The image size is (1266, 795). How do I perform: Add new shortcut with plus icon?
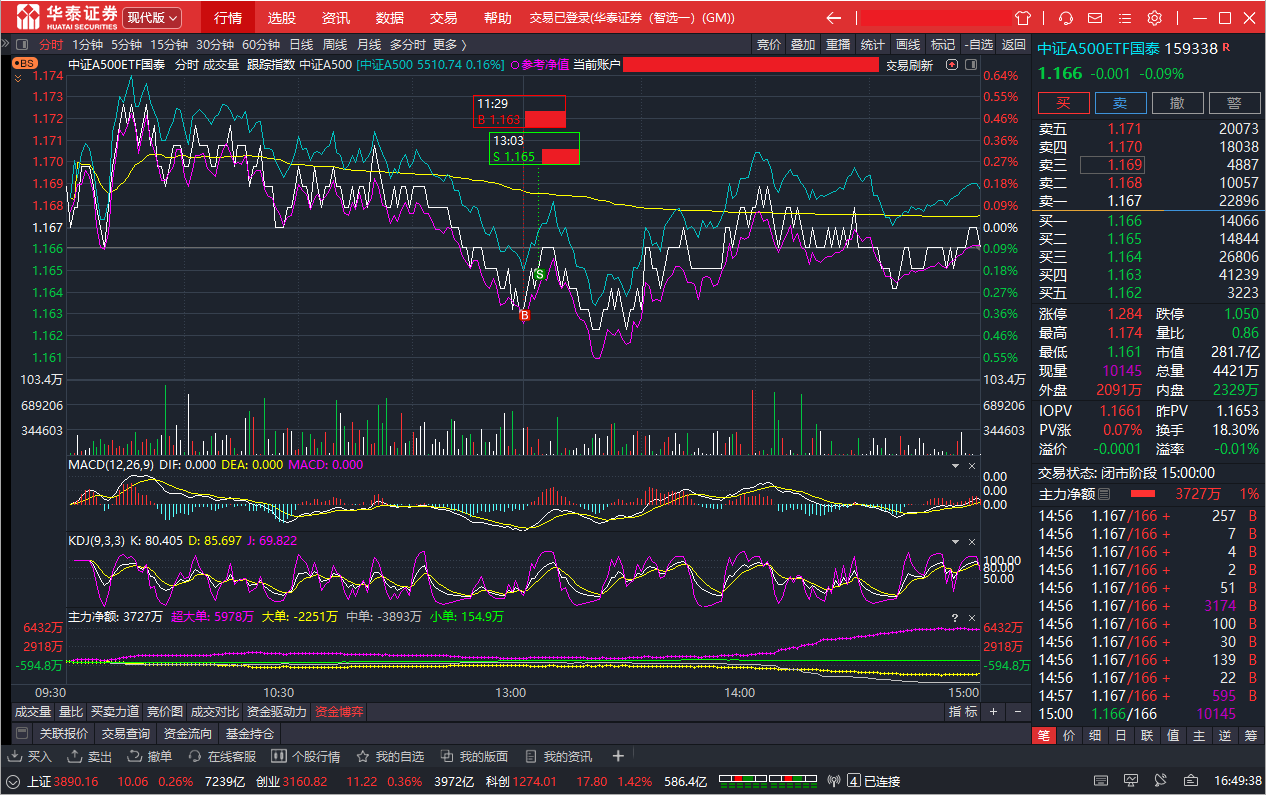(x=618, y=756)
